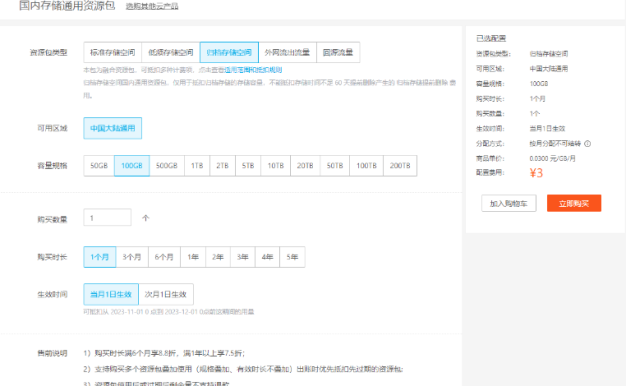Pick the 当月1日生效 effective time button

pos(111,295)
